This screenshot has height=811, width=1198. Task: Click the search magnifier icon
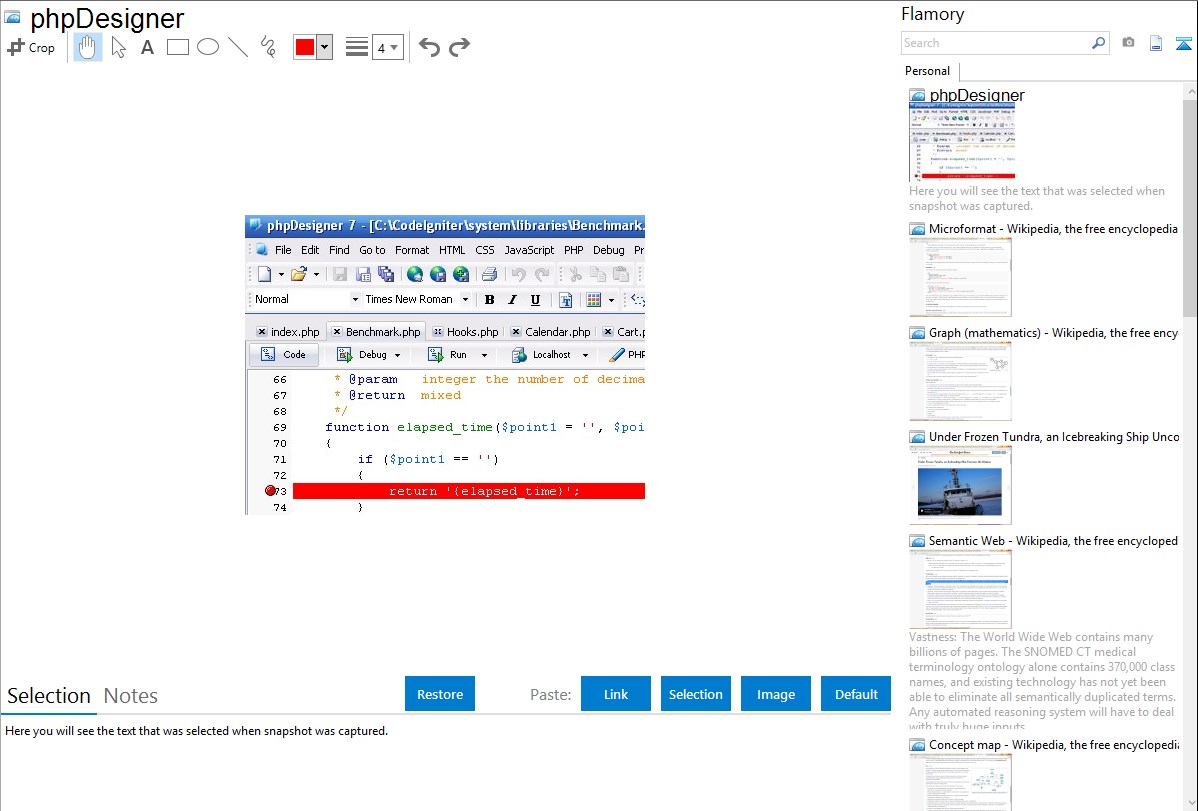[1098, 43]
